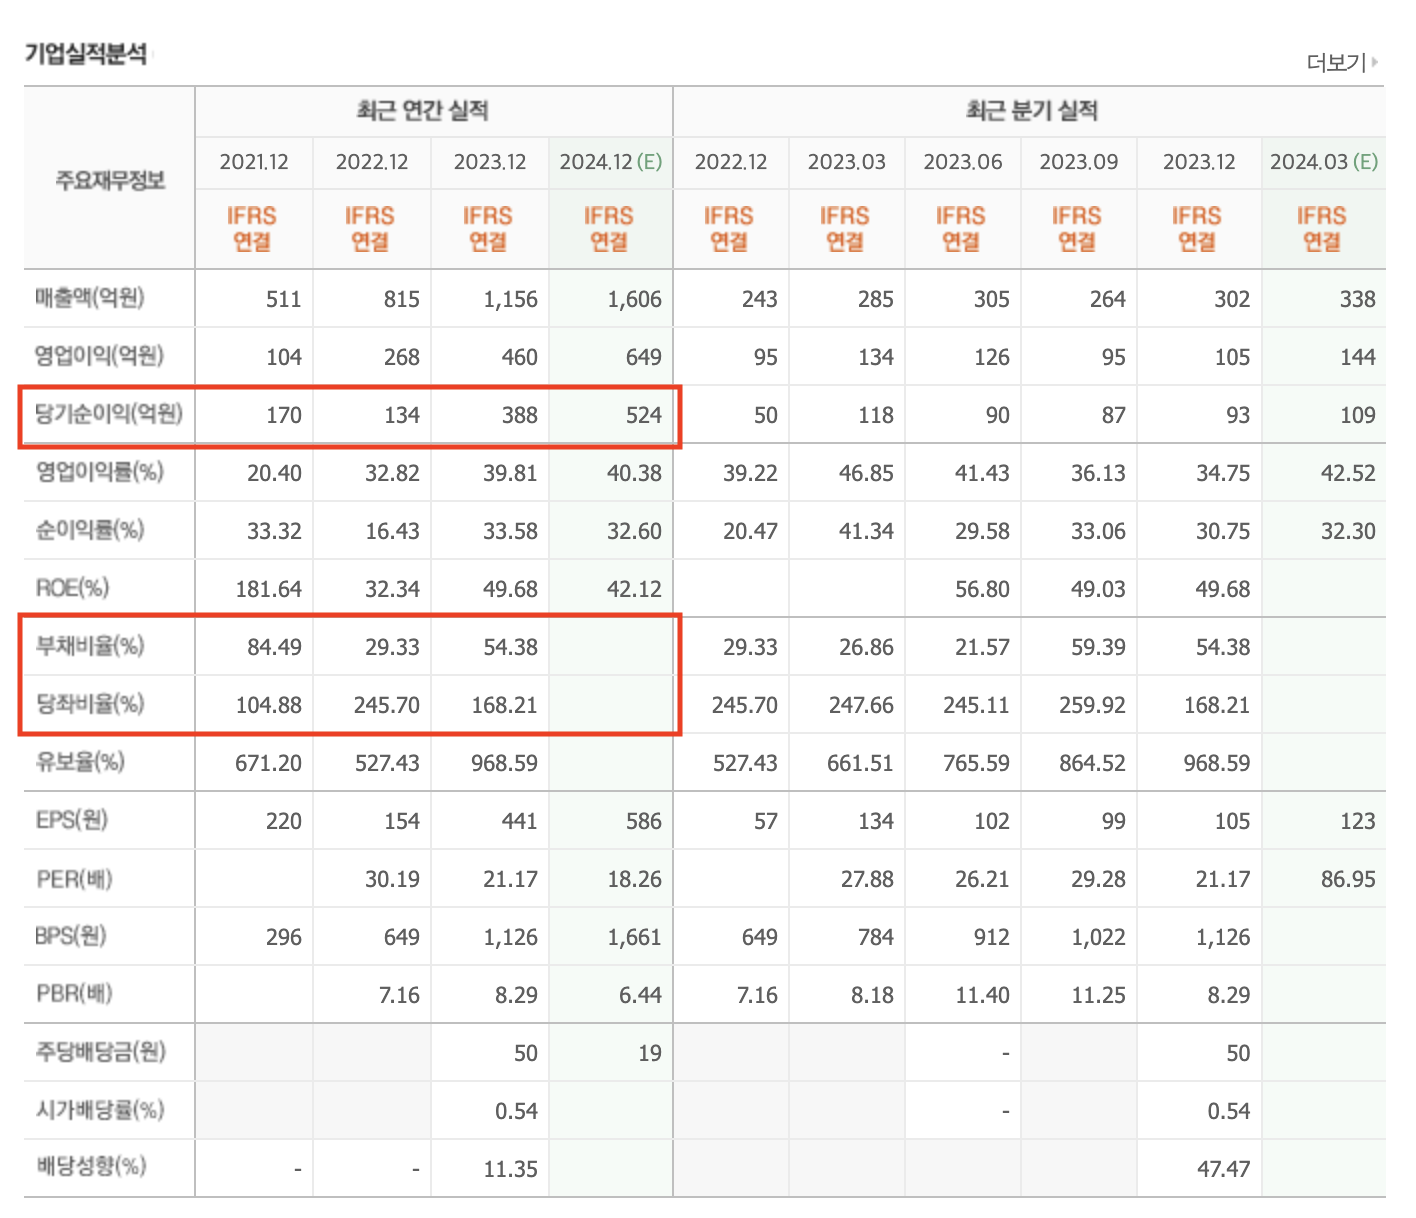
Task: Click the 2021.12 annual column header
Action: coord(254,162)
